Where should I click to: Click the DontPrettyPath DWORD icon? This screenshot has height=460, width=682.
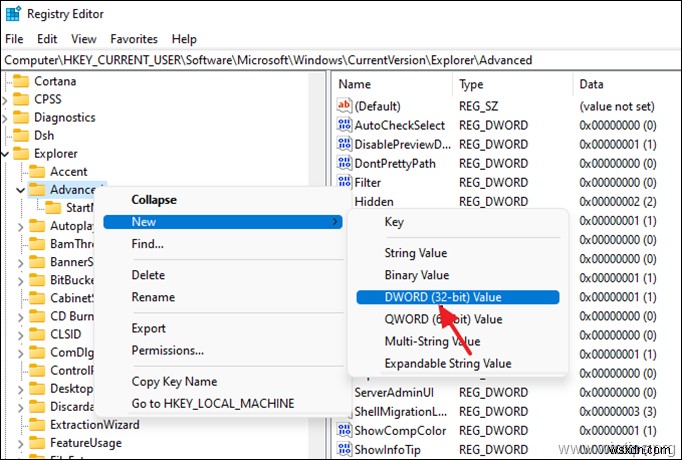click(x=344, y=163)
